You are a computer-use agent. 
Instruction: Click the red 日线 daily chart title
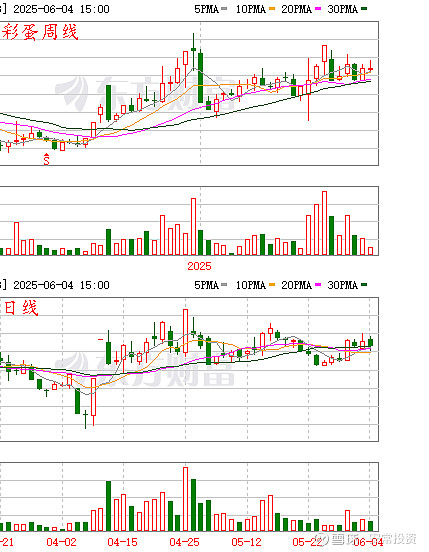(x=20, y=308)
